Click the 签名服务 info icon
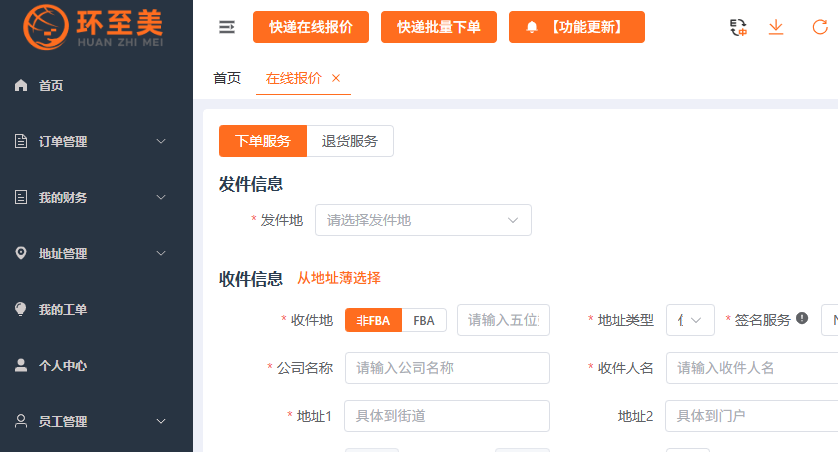Image resolution: width=838 pixels, height=452 pixels. (802, 319)
